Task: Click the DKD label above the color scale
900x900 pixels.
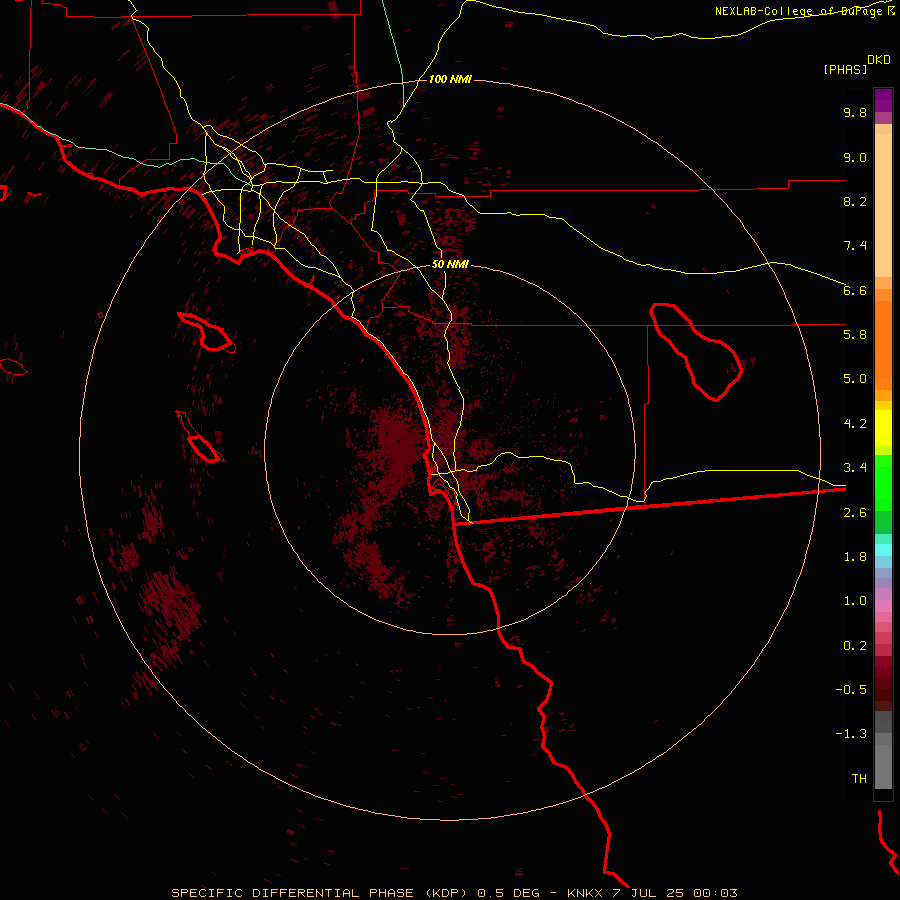Action: pyautogui.click(x=878, y=60)
